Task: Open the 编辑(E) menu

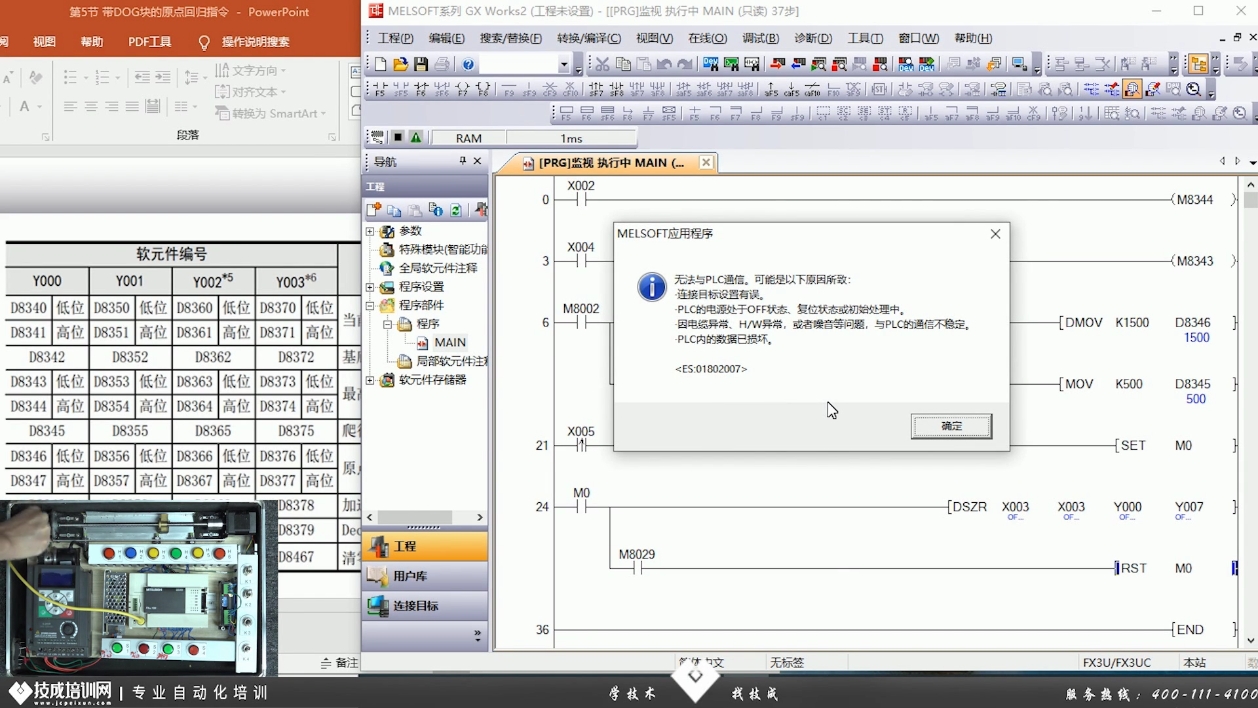Action: [x=446, y=38]
